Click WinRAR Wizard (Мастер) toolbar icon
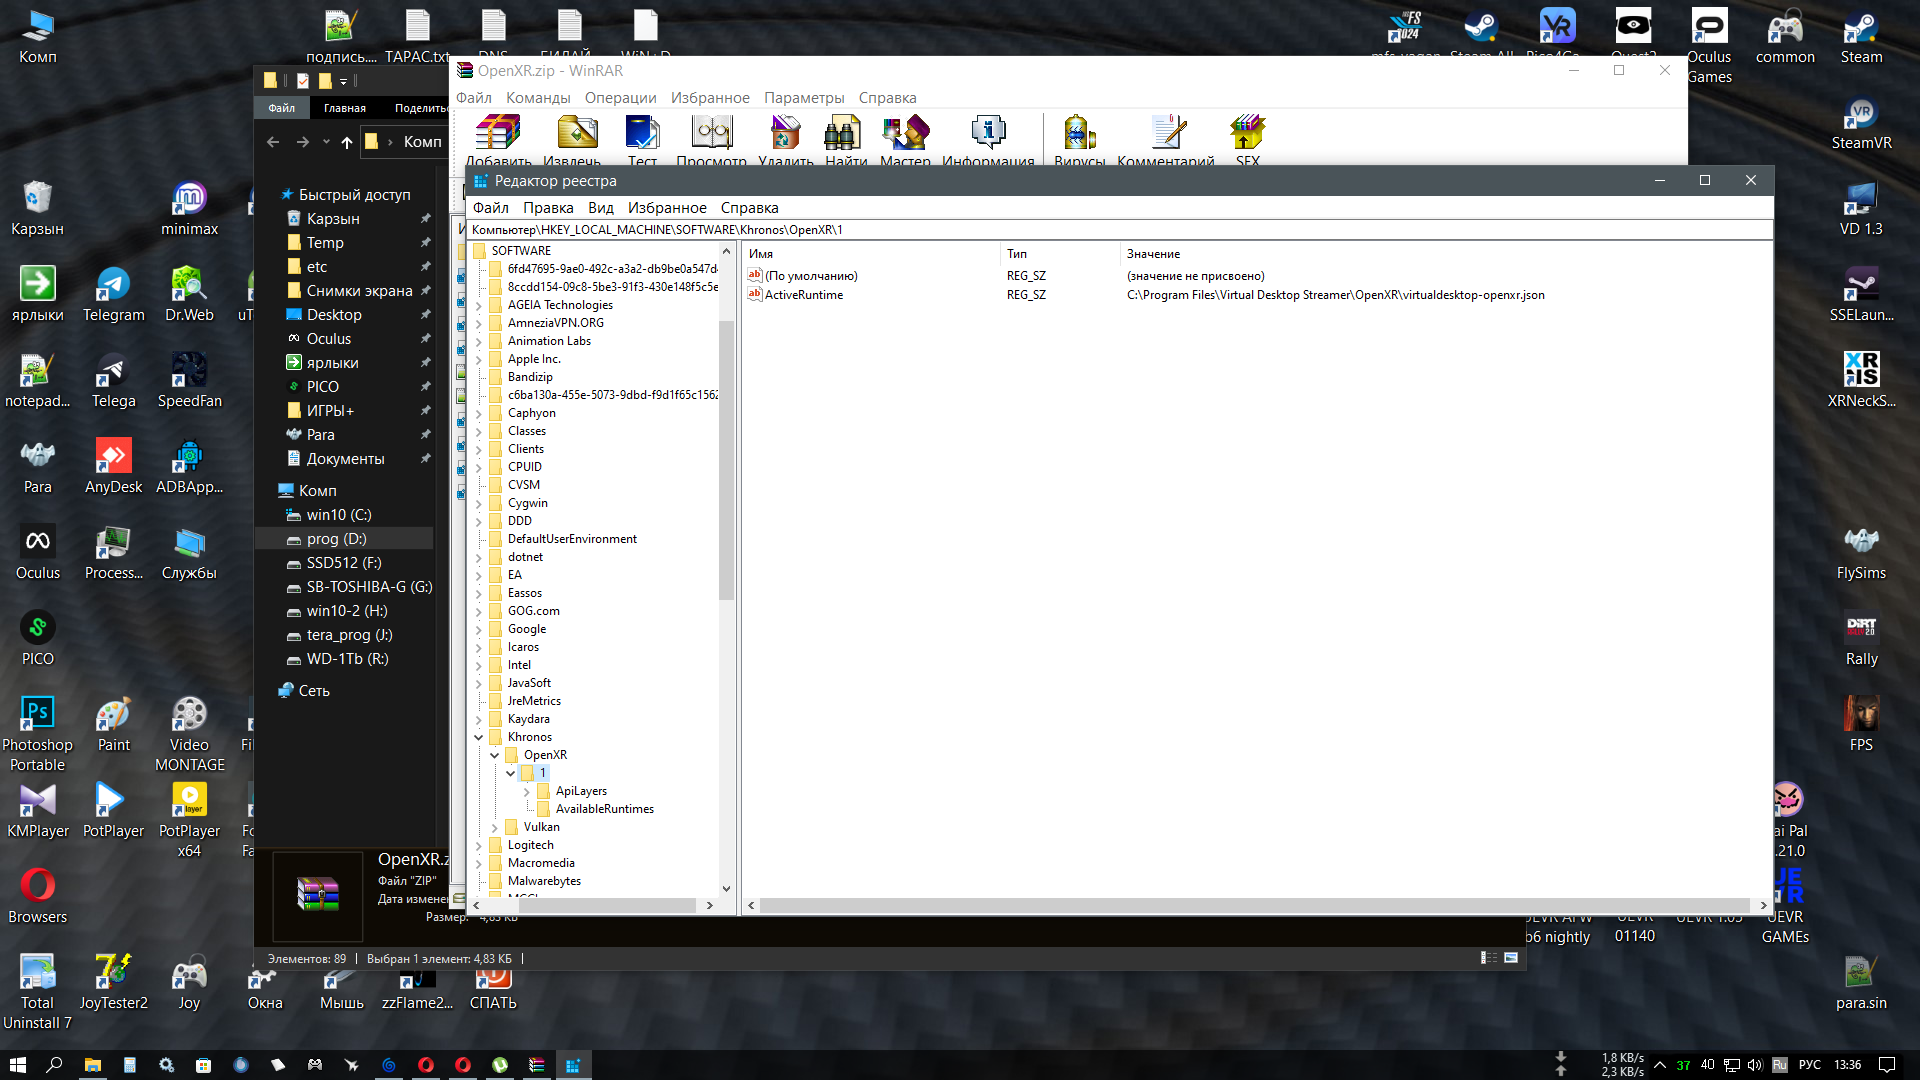 [905, 132]
